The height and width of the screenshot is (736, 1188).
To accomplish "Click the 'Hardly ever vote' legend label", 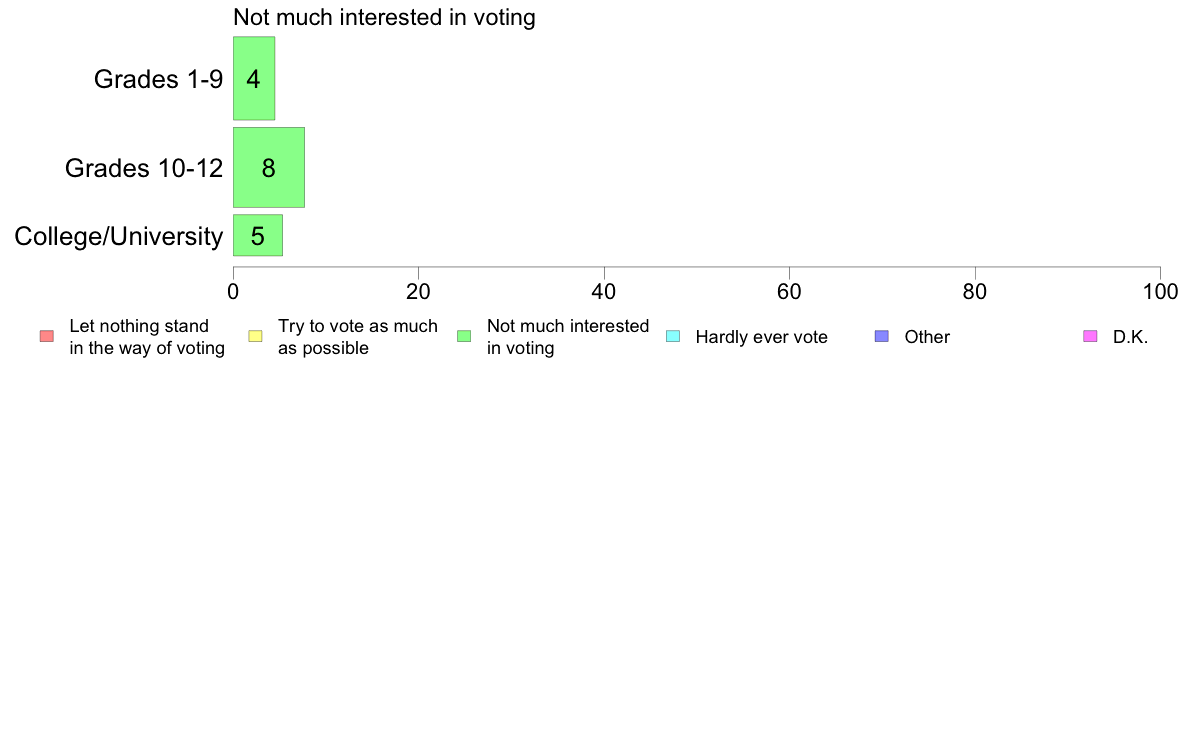I will (761, 337).
